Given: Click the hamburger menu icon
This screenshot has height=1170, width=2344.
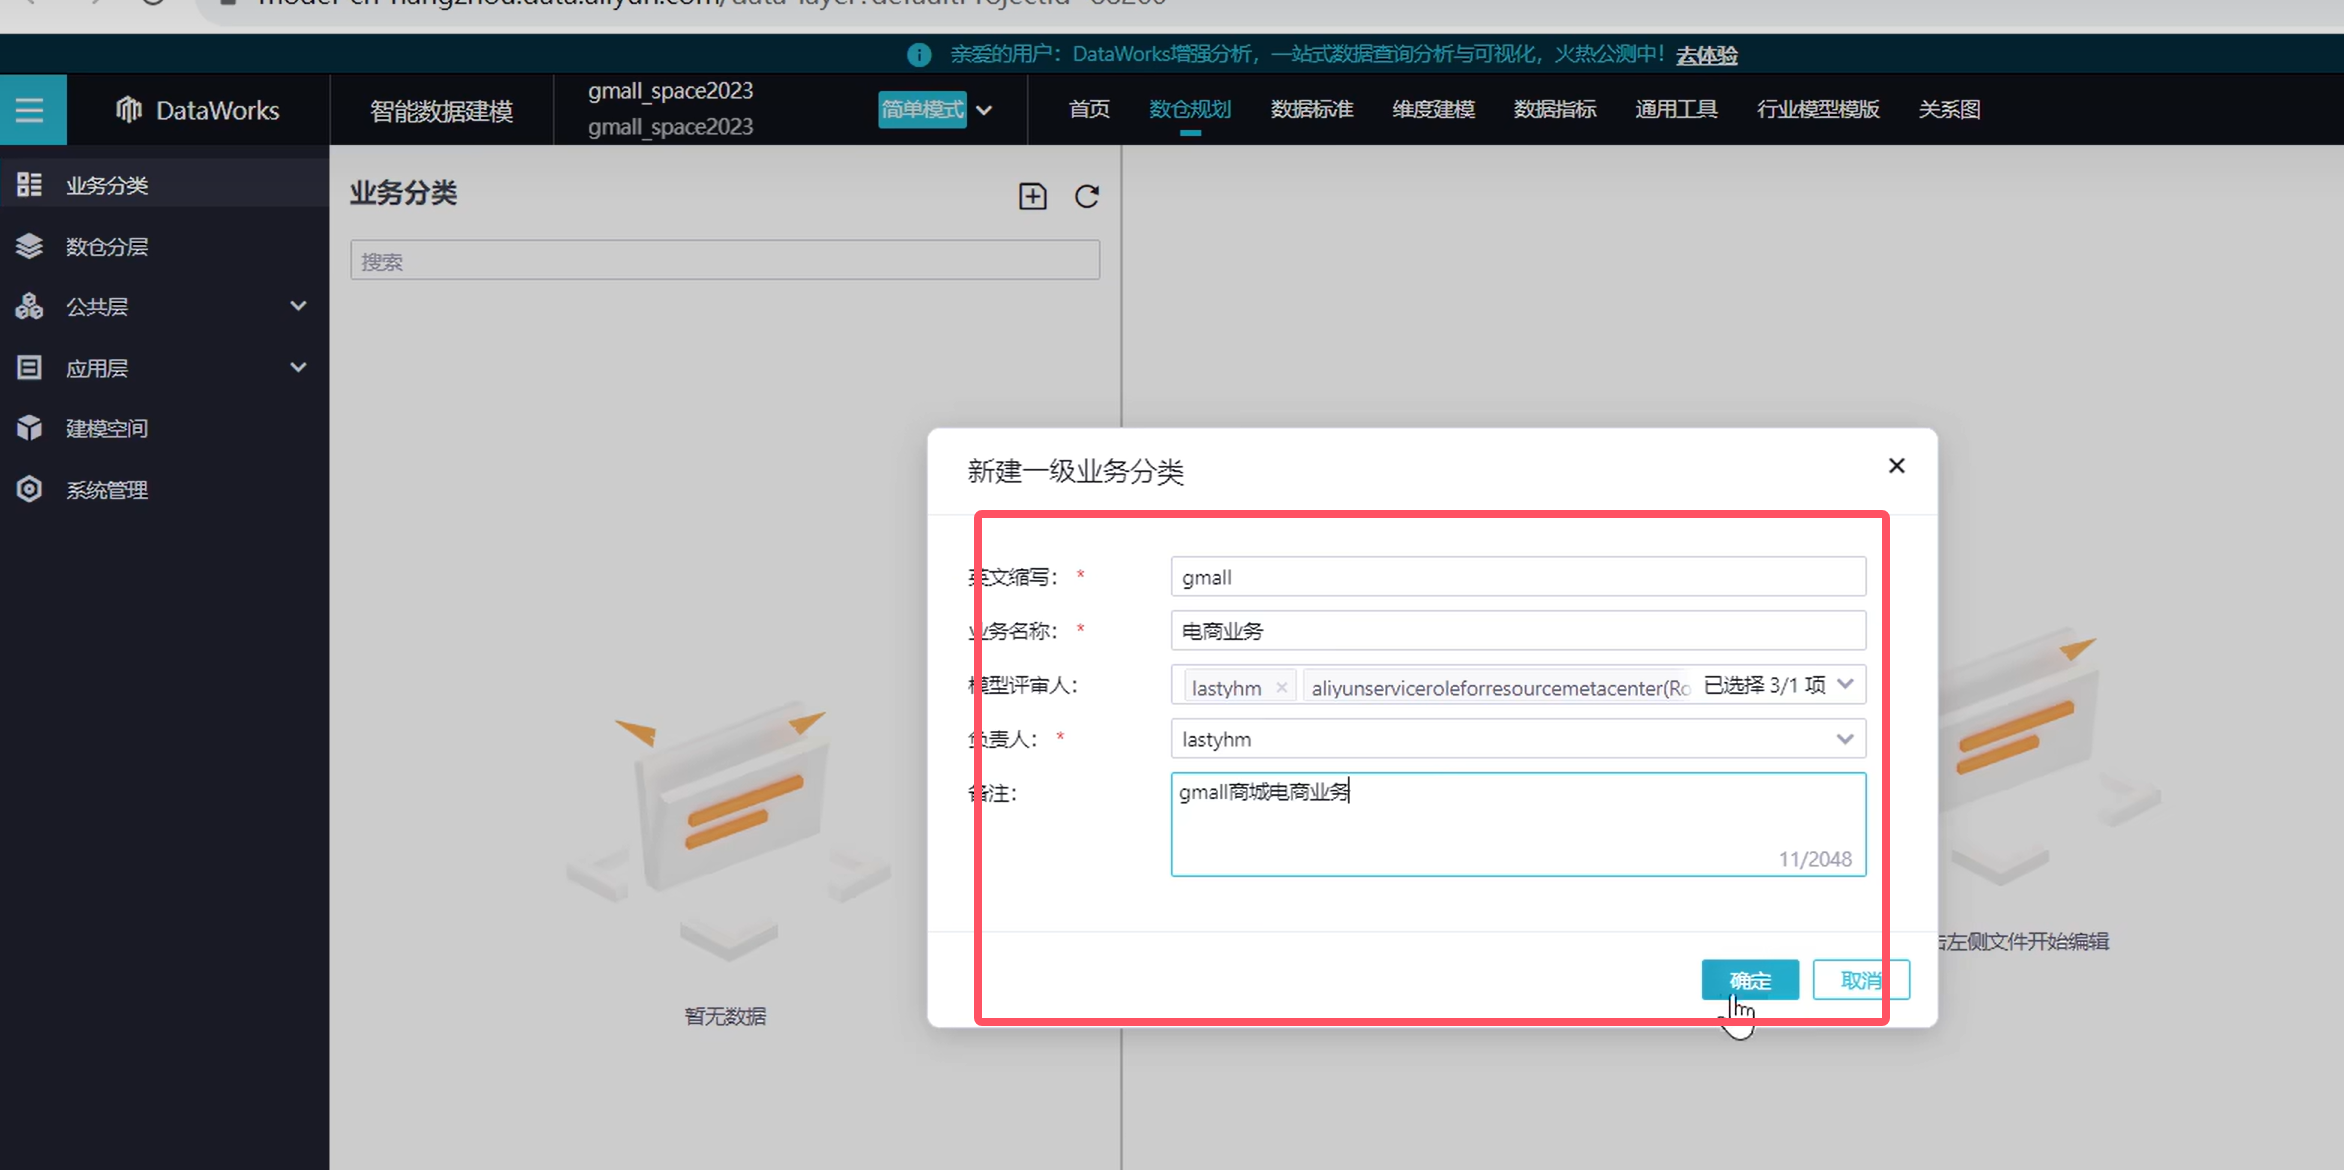Looking at the screenshot, I should tap(30, 110).
